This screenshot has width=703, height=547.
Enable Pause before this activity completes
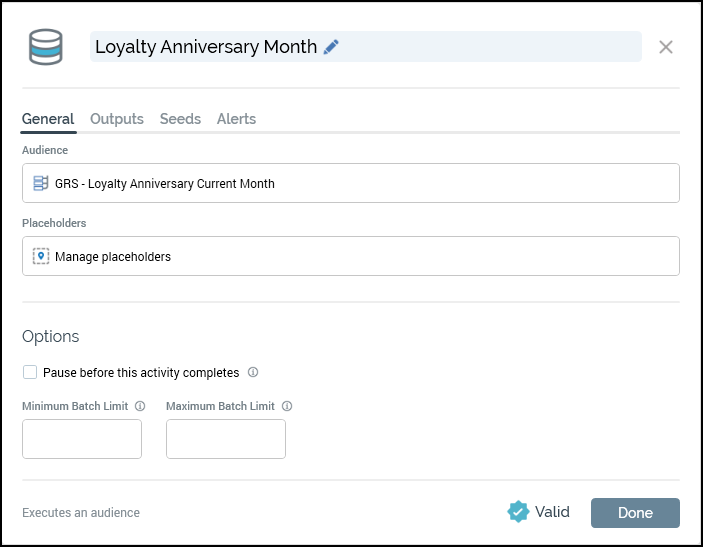pyautogui.click(x=31, y=373)
